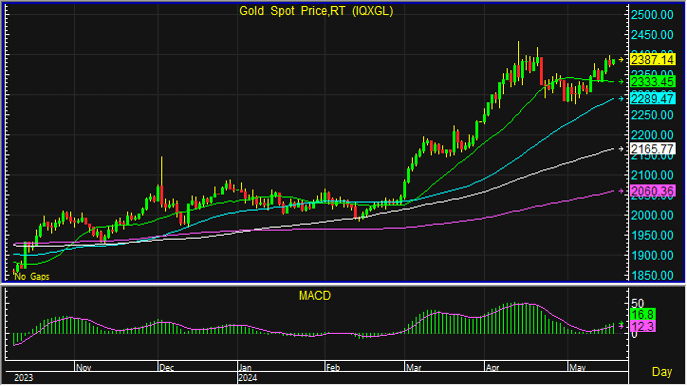Screen dimensions: 687x386
Task: Click the 2000.00 price axis label
Action: pyautogui.click(x=652, y=215)
